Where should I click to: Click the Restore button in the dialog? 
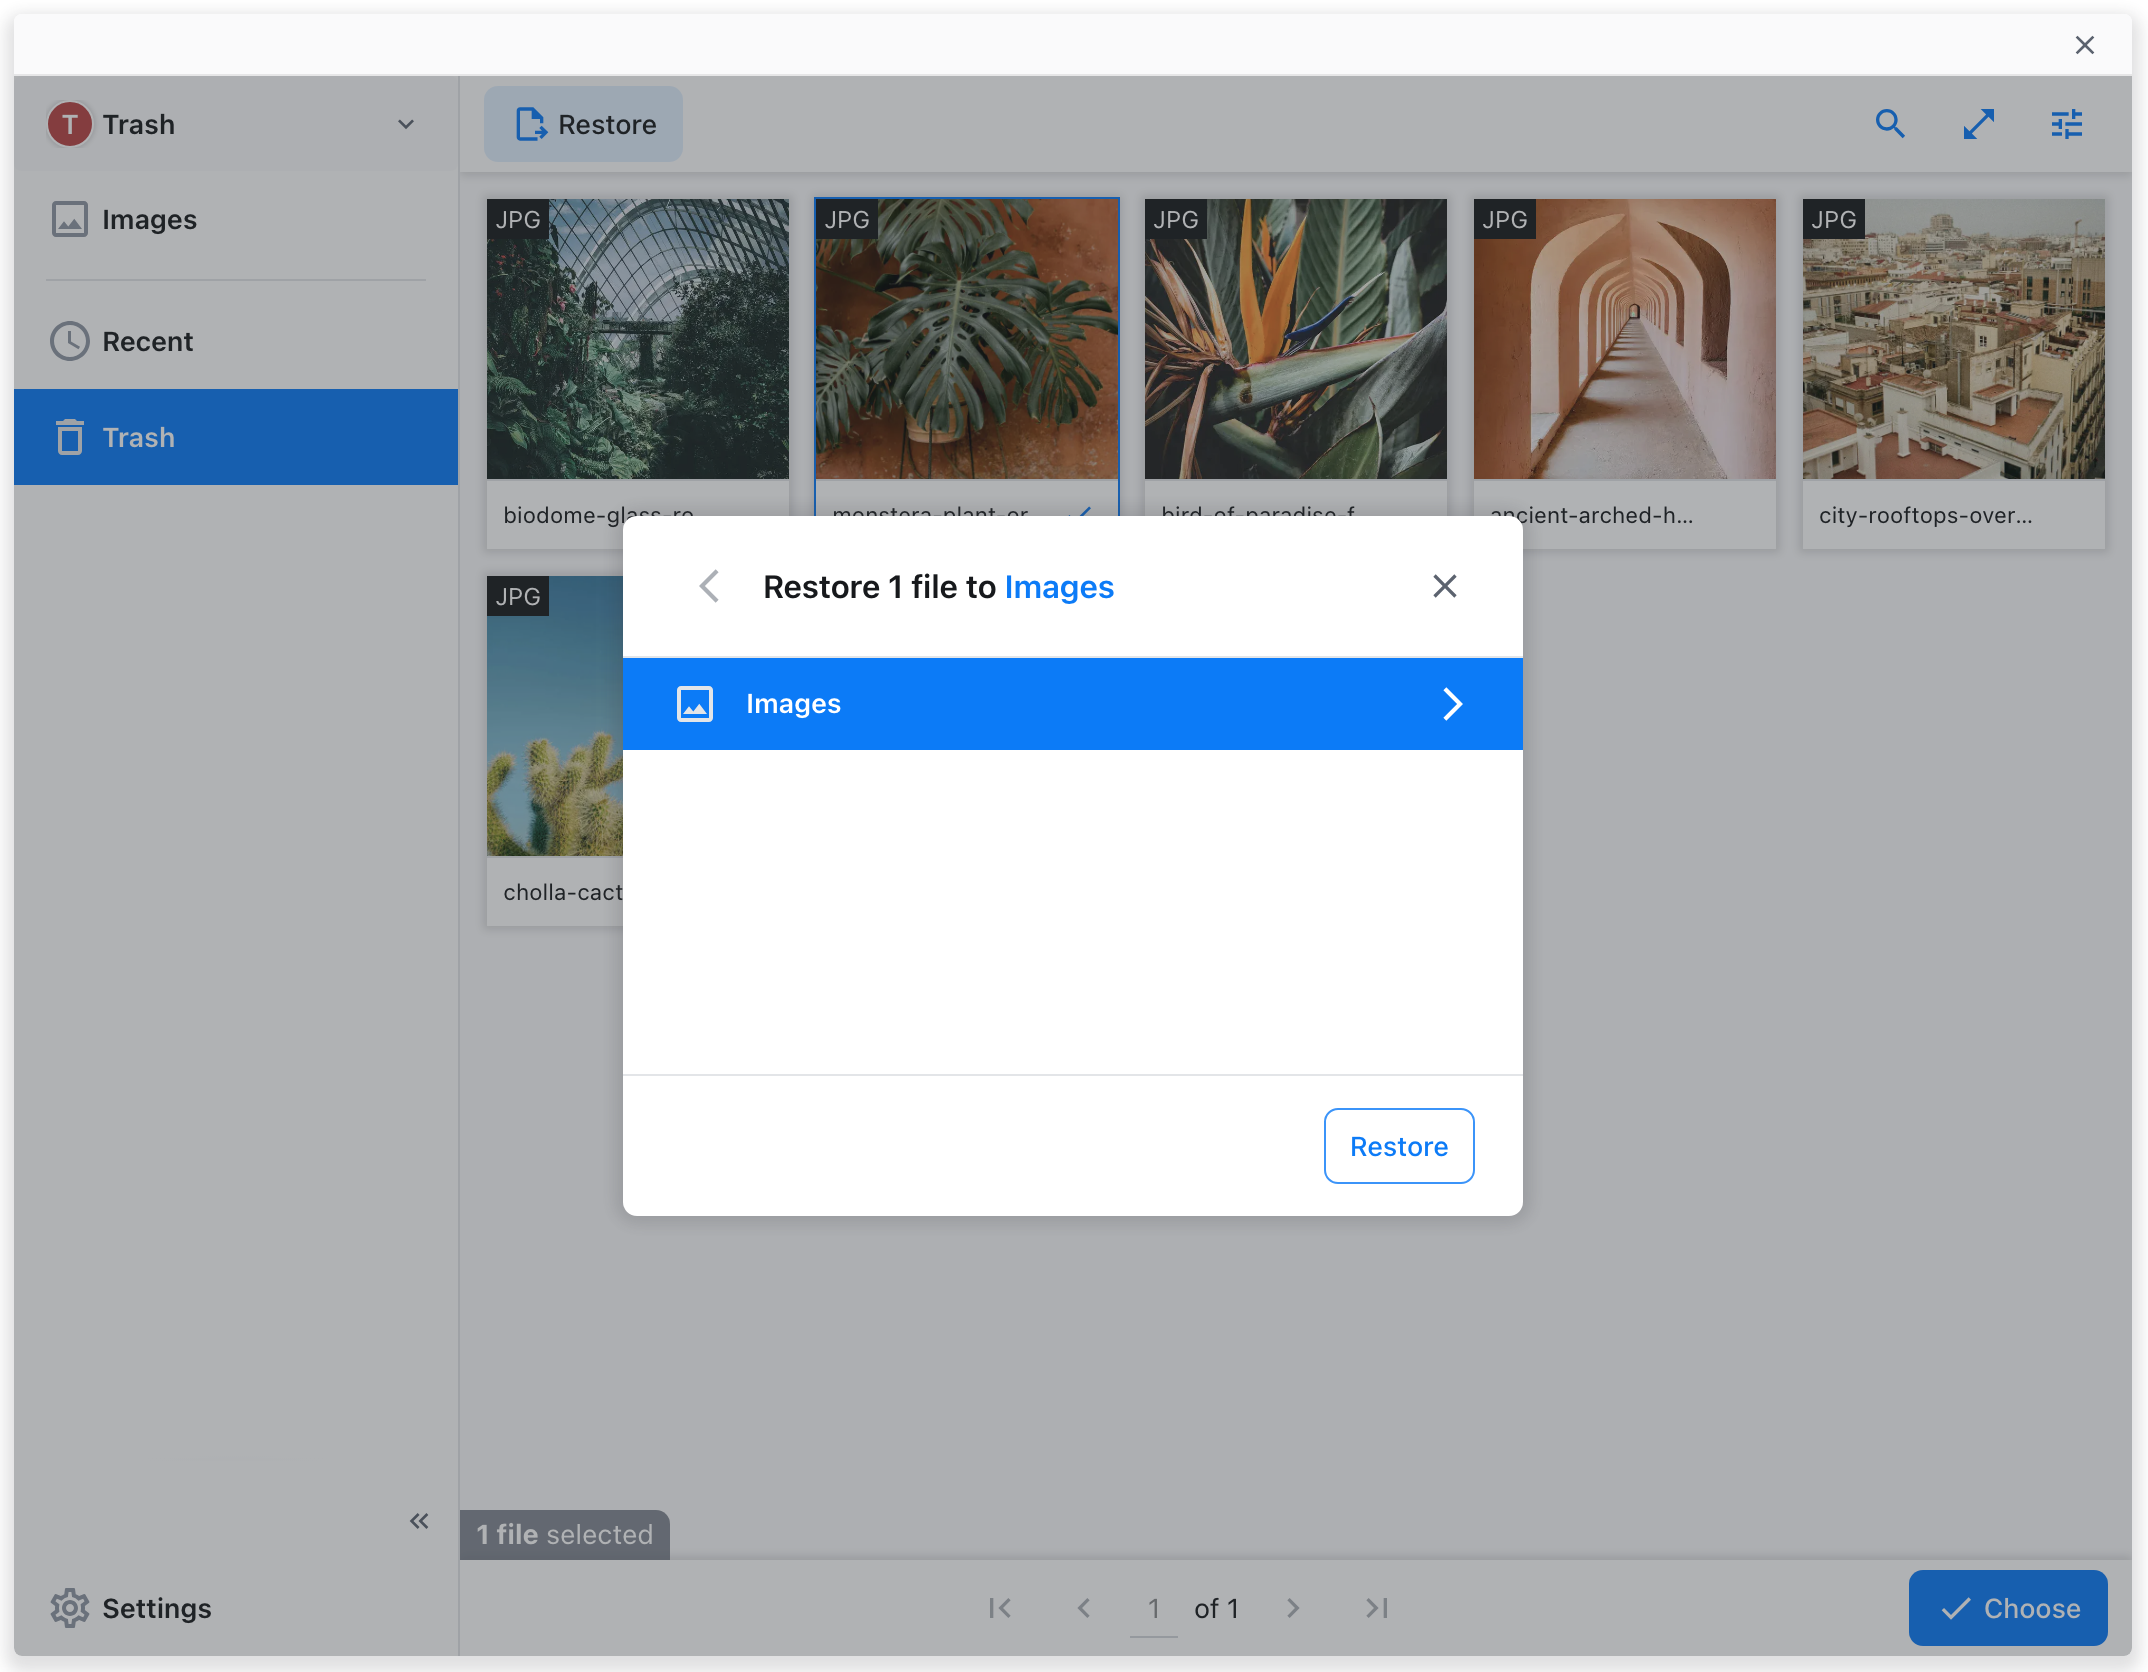pos(1398,1146)
